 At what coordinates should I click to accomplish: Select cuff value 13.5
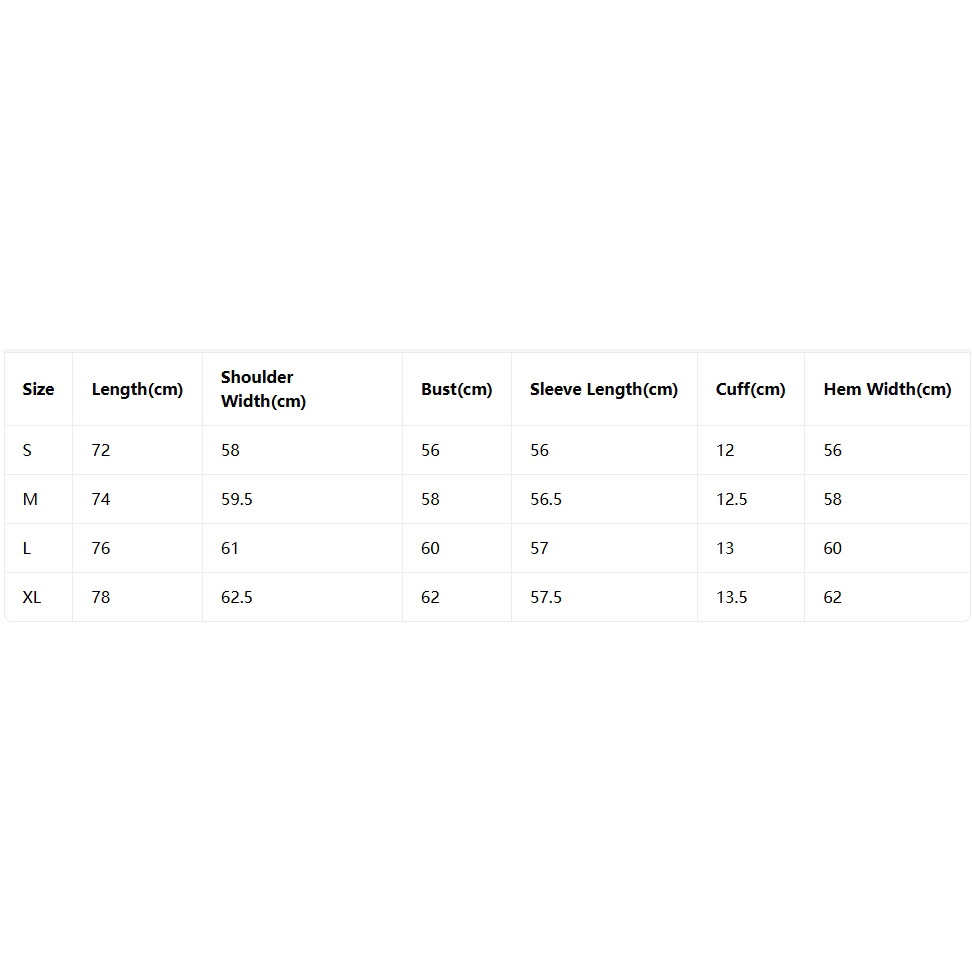pos(731,597)
